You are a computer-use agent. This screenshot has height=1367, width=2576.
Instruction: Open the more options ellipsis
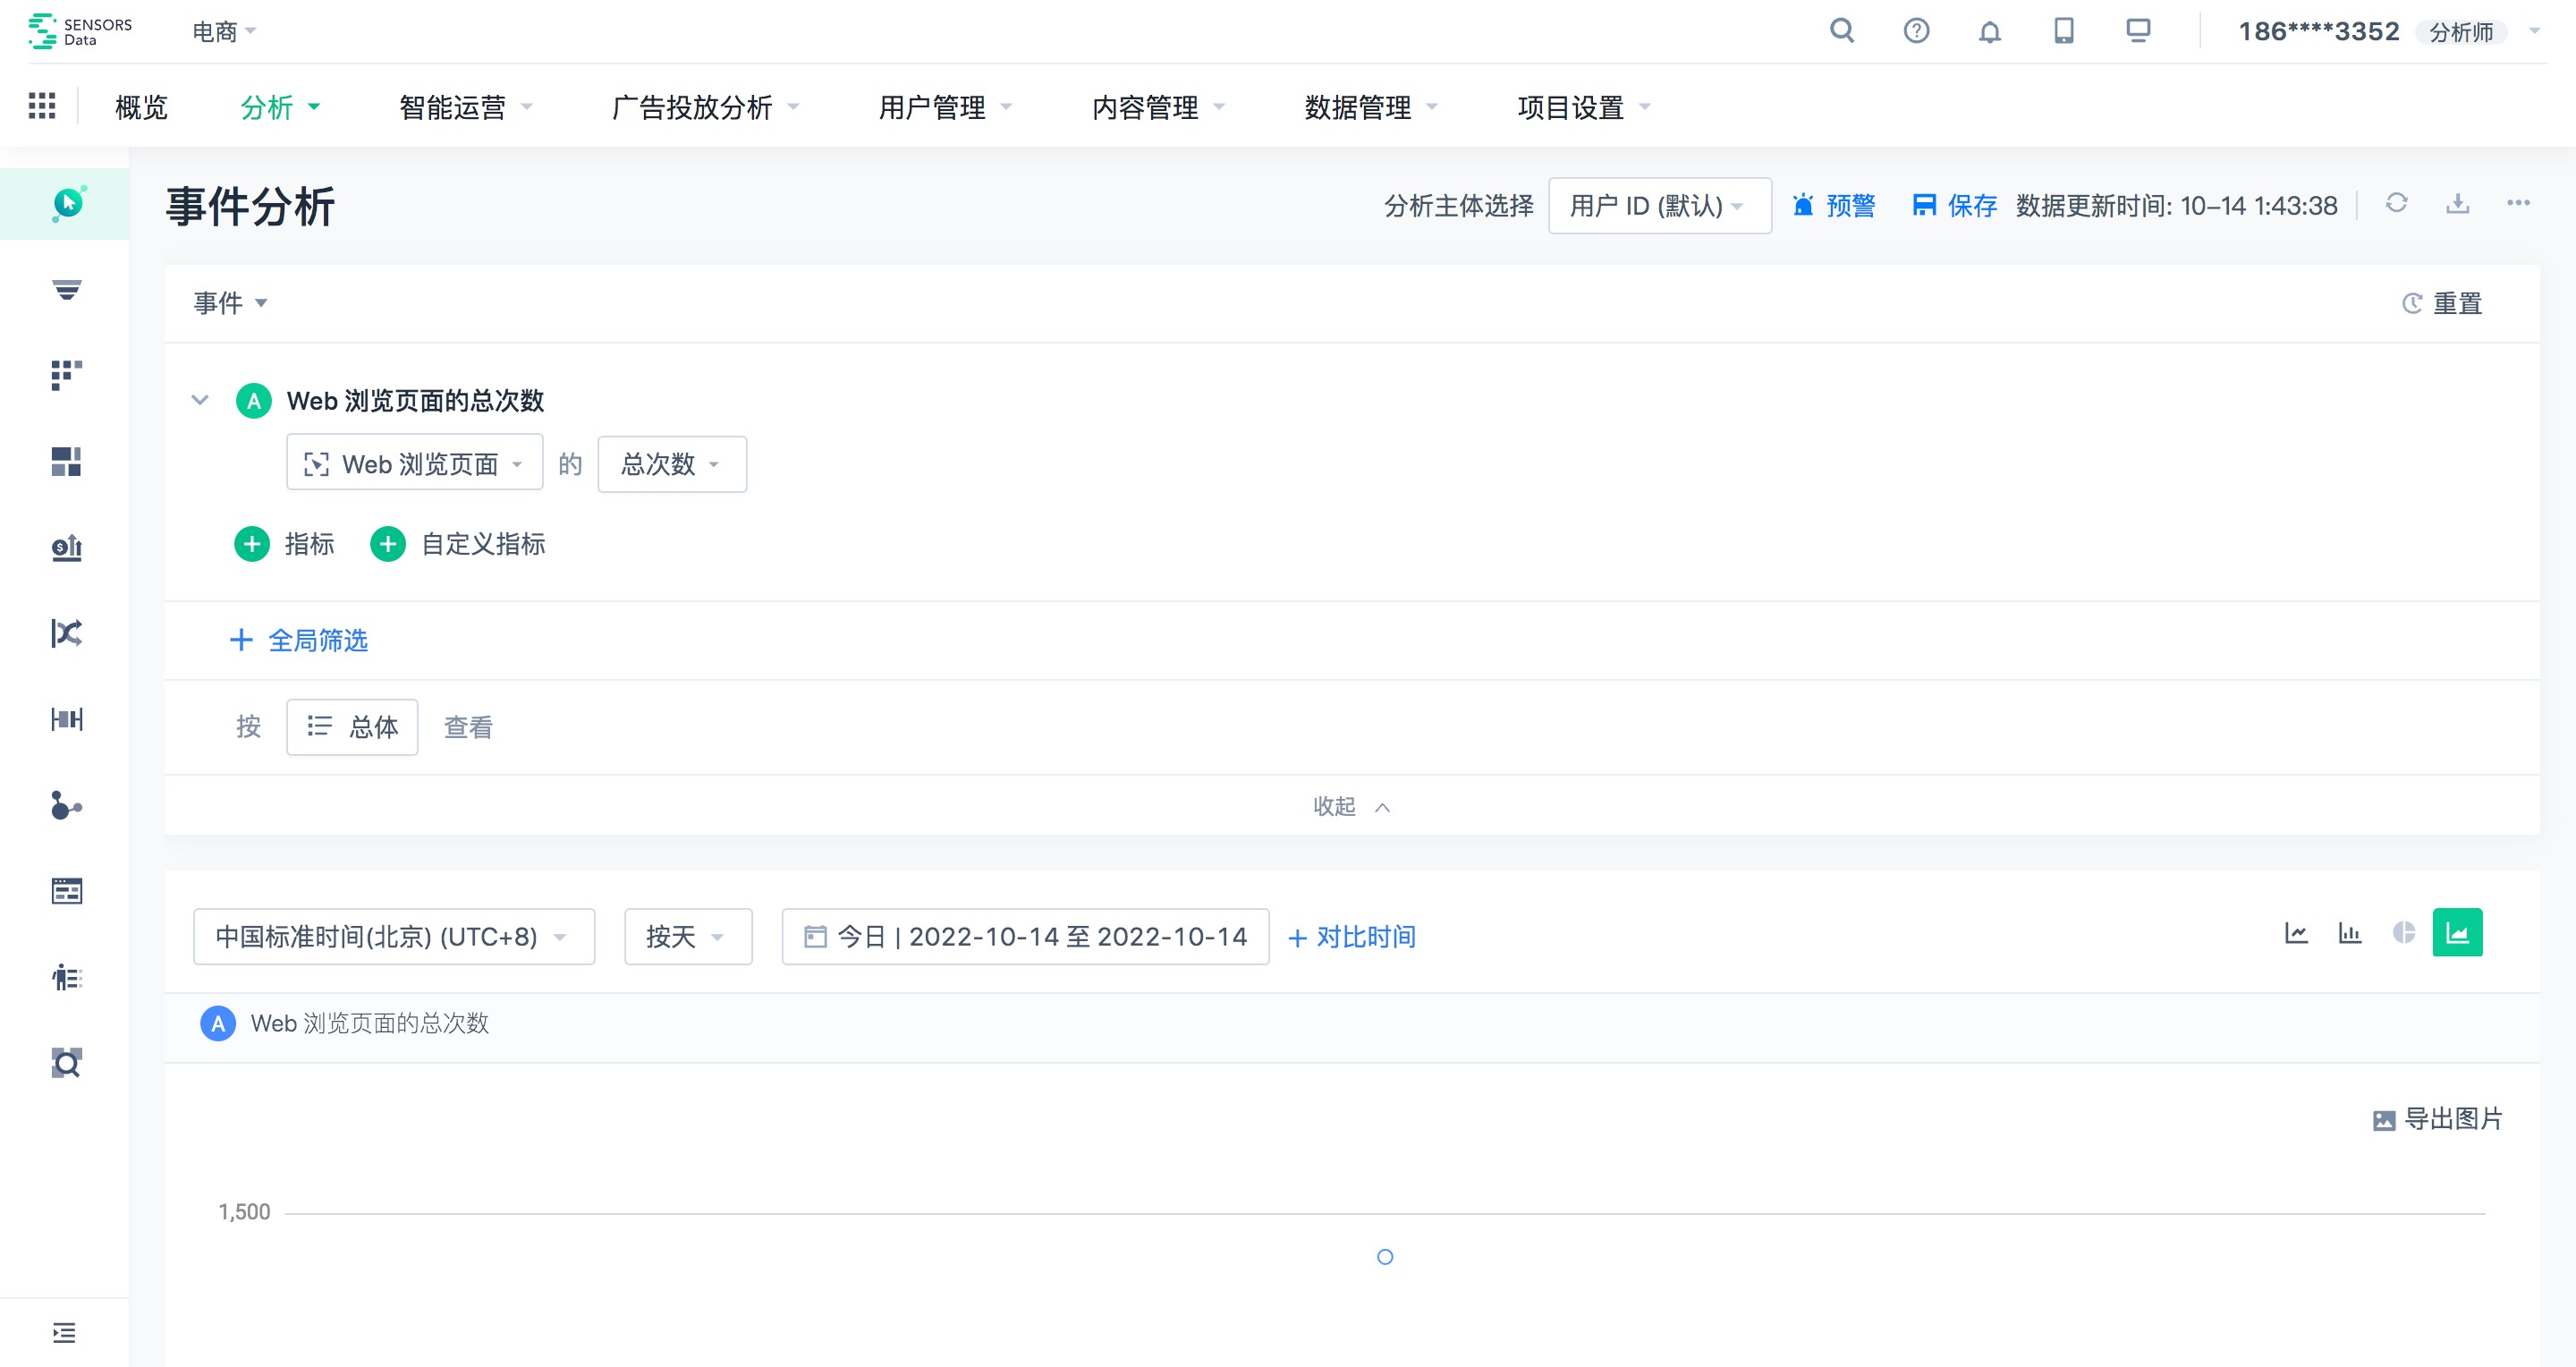click(2518, 203)
